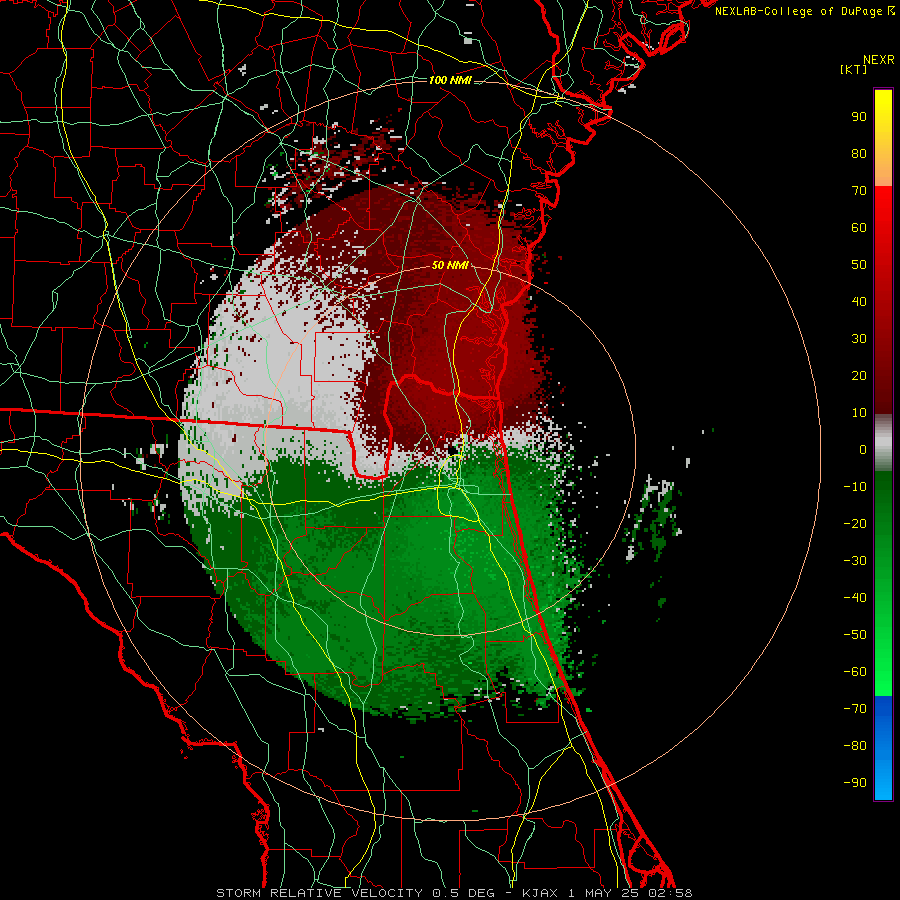Click the NEXR label above the color scale
Screen dimensions: 900x900
click(x=879, y=60)
